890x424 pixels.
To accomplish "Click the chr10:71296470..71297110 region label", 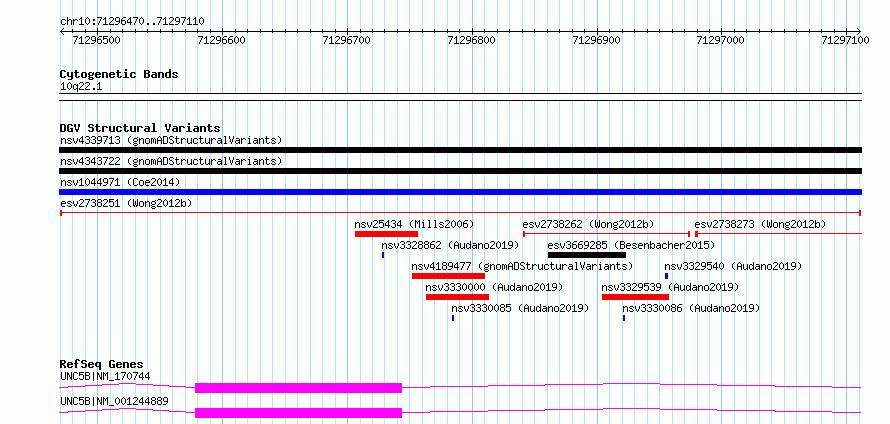I will pyautogui.click(x=132, y=22).
